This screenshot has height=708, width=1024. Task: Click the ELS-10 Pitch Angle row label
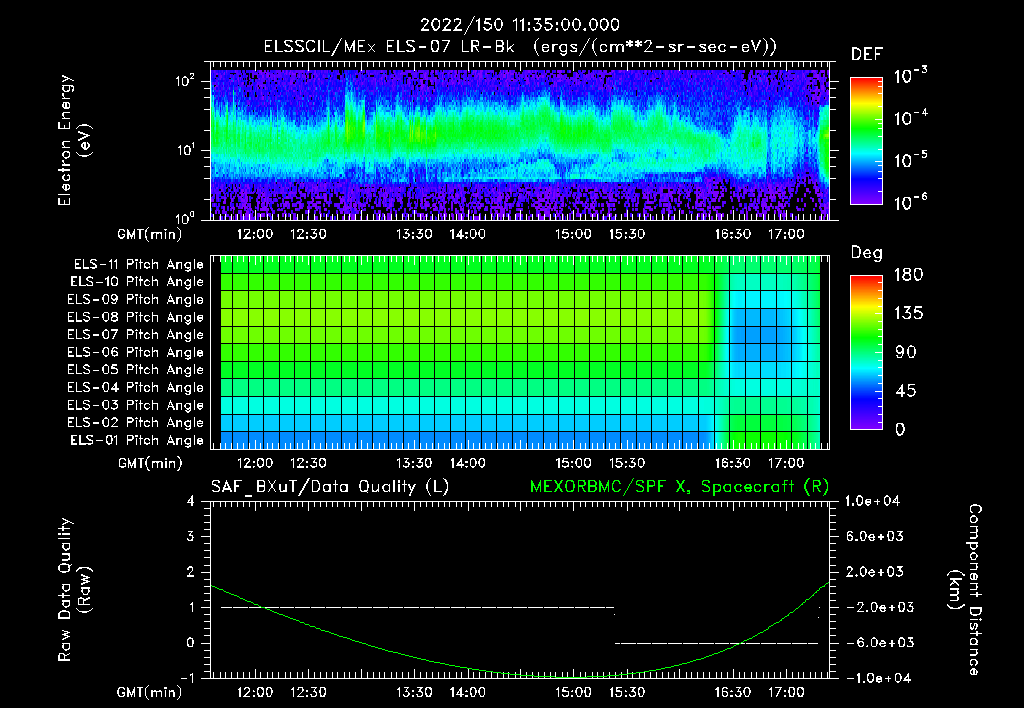coord(137,282)
